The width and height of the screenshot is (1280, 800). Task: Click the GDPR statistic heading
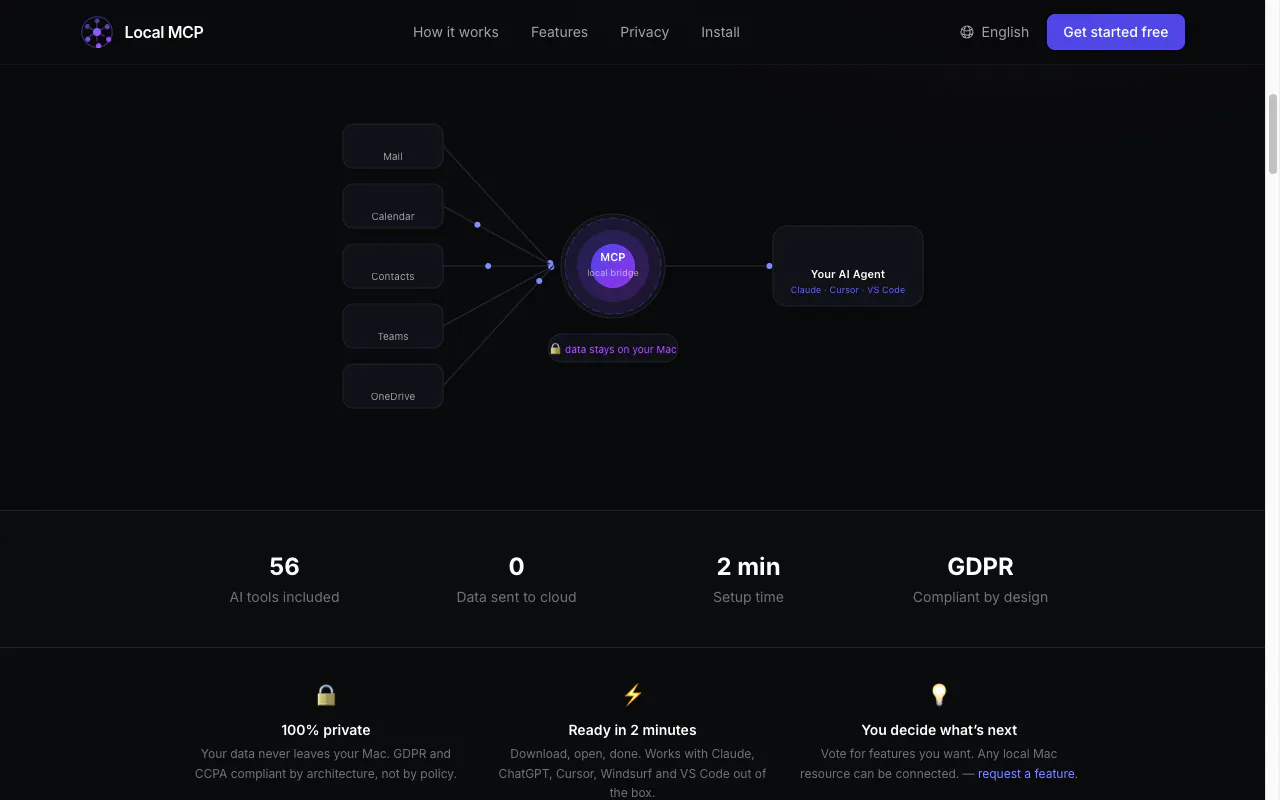pyautogui.click(x=980, y=566)
